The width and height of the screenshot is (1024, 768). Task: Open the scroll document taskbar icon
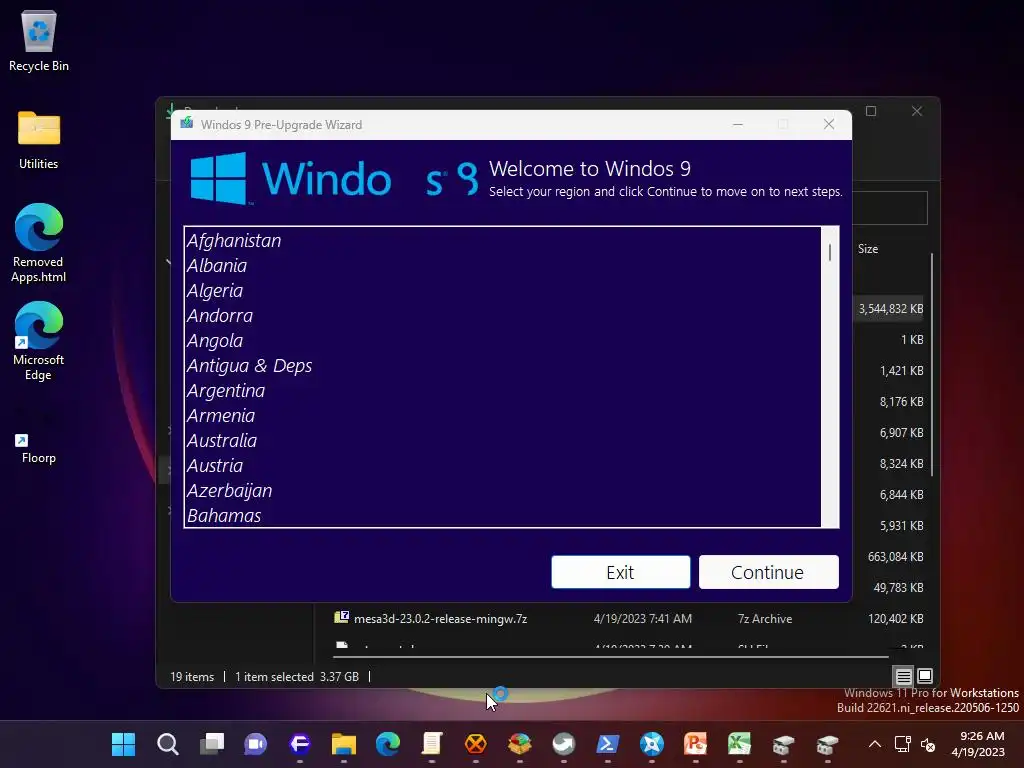pos(432,743)
